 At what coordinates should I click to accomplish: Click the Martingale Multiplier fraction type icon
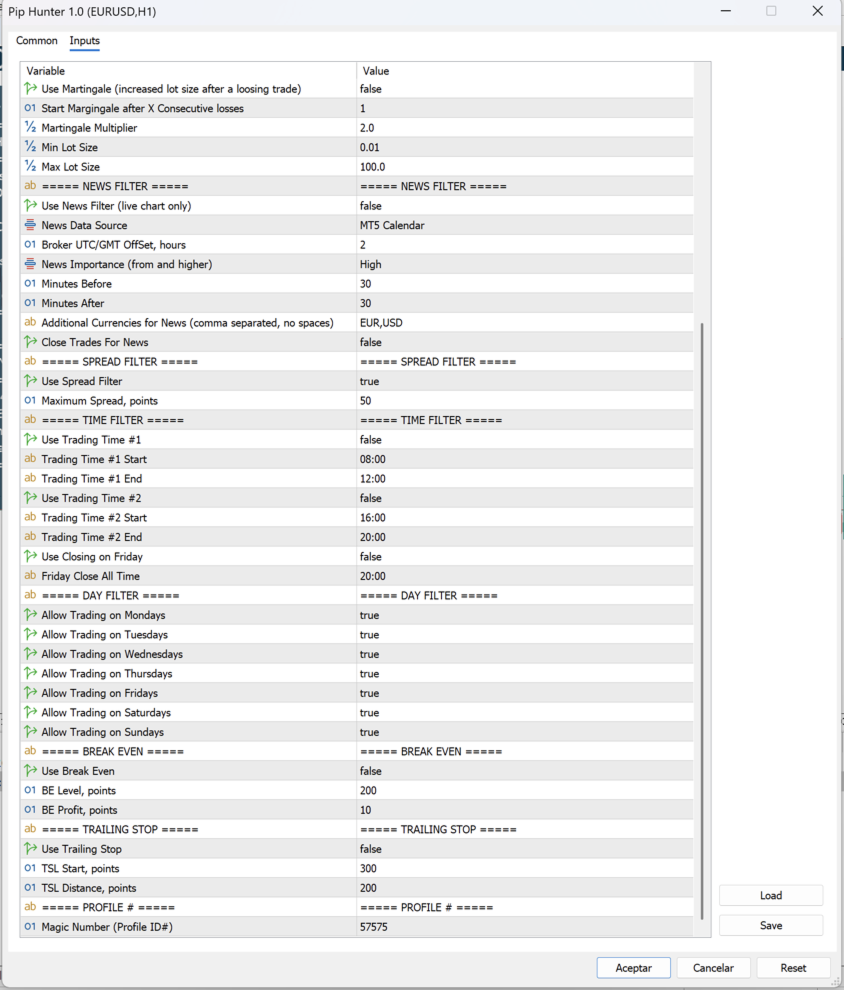pyautogui.click(x=30, y=128)
